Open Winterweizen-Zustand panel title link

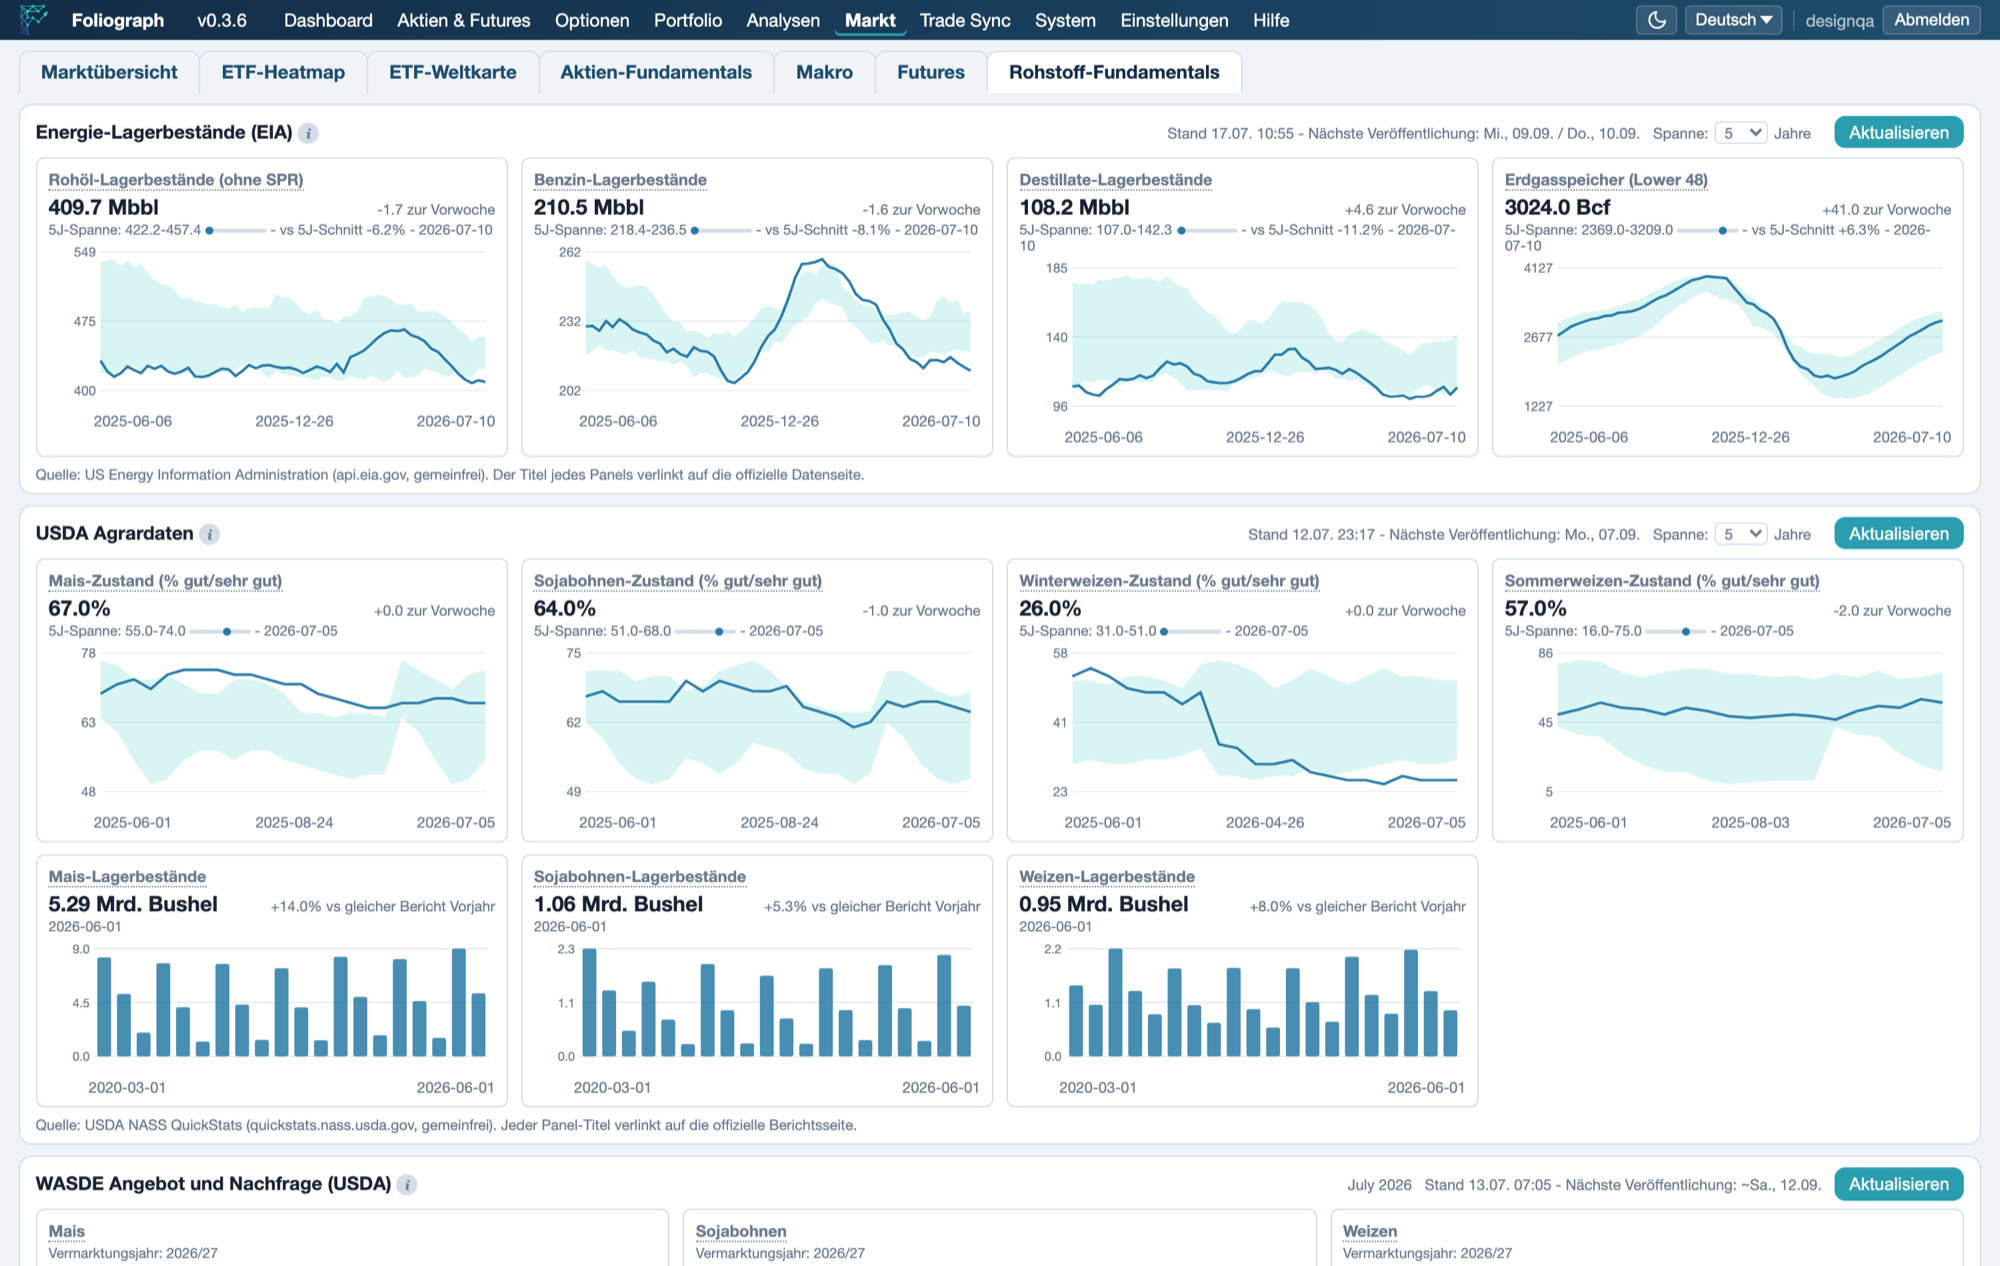[1169, 581]
